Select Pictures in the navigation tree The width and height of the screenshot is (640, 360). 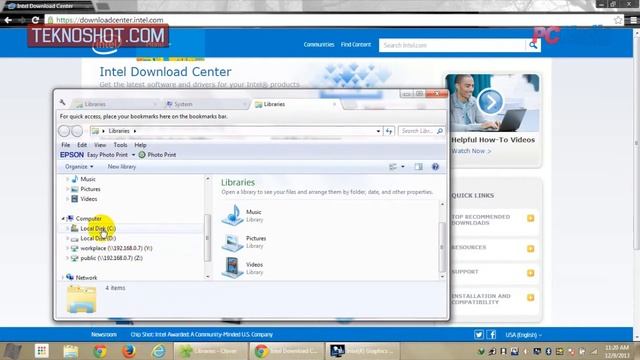pos(90,189)
